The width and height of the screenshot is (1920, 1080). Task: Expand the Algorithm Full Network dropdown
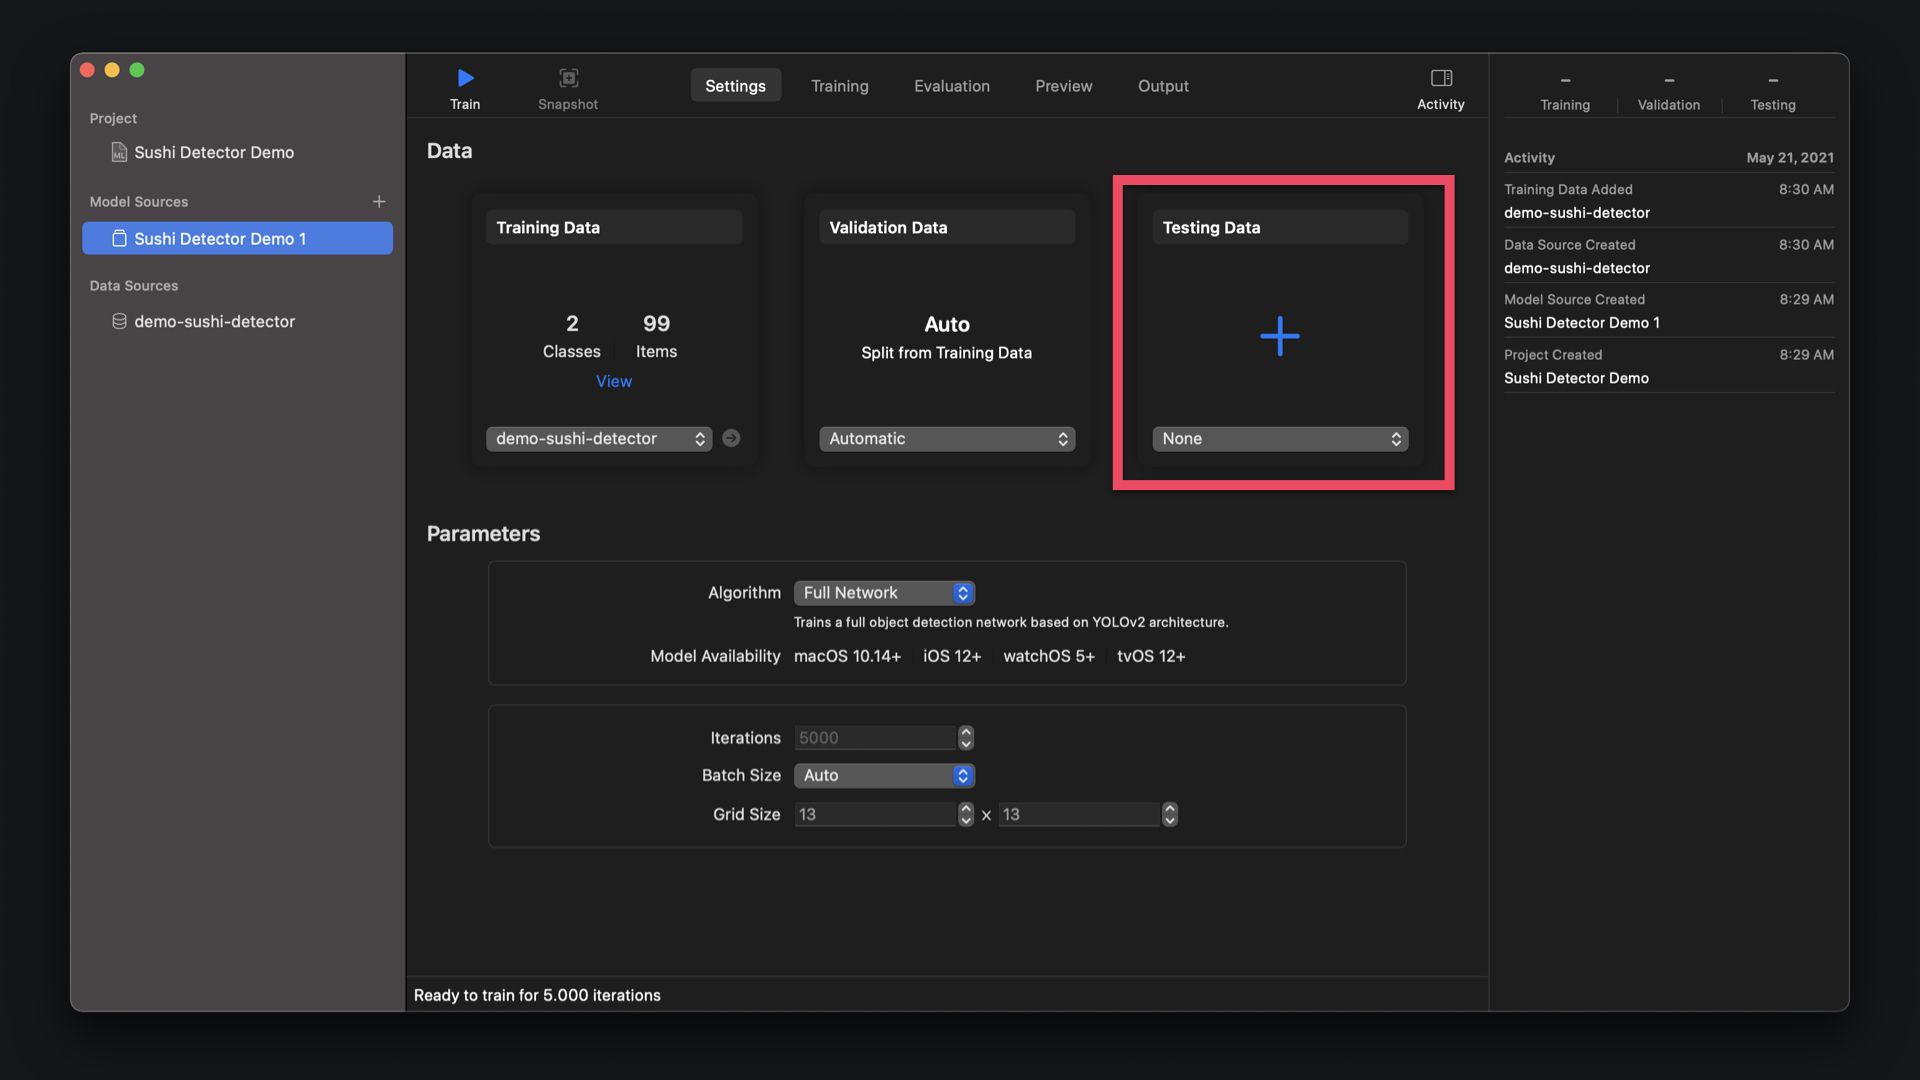884,593
